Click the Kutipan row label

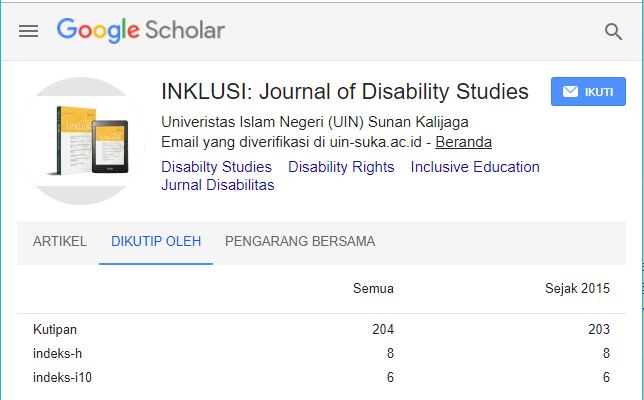(x=55, y=329)
